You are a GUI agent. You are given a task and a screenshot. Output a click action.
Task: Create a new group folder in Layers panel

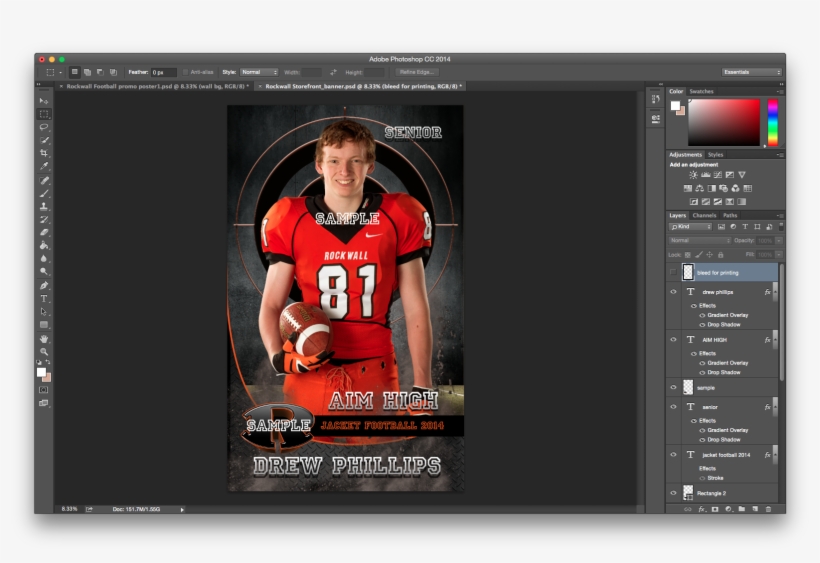pos(742,509)
